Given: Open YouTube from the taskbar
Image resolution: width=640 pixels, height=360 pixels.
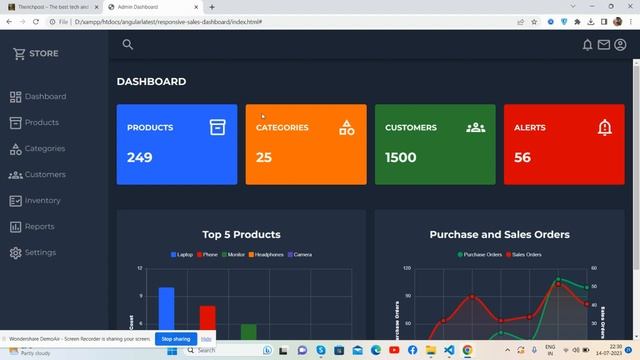Looking at the screenshot, I should (394, 350).
